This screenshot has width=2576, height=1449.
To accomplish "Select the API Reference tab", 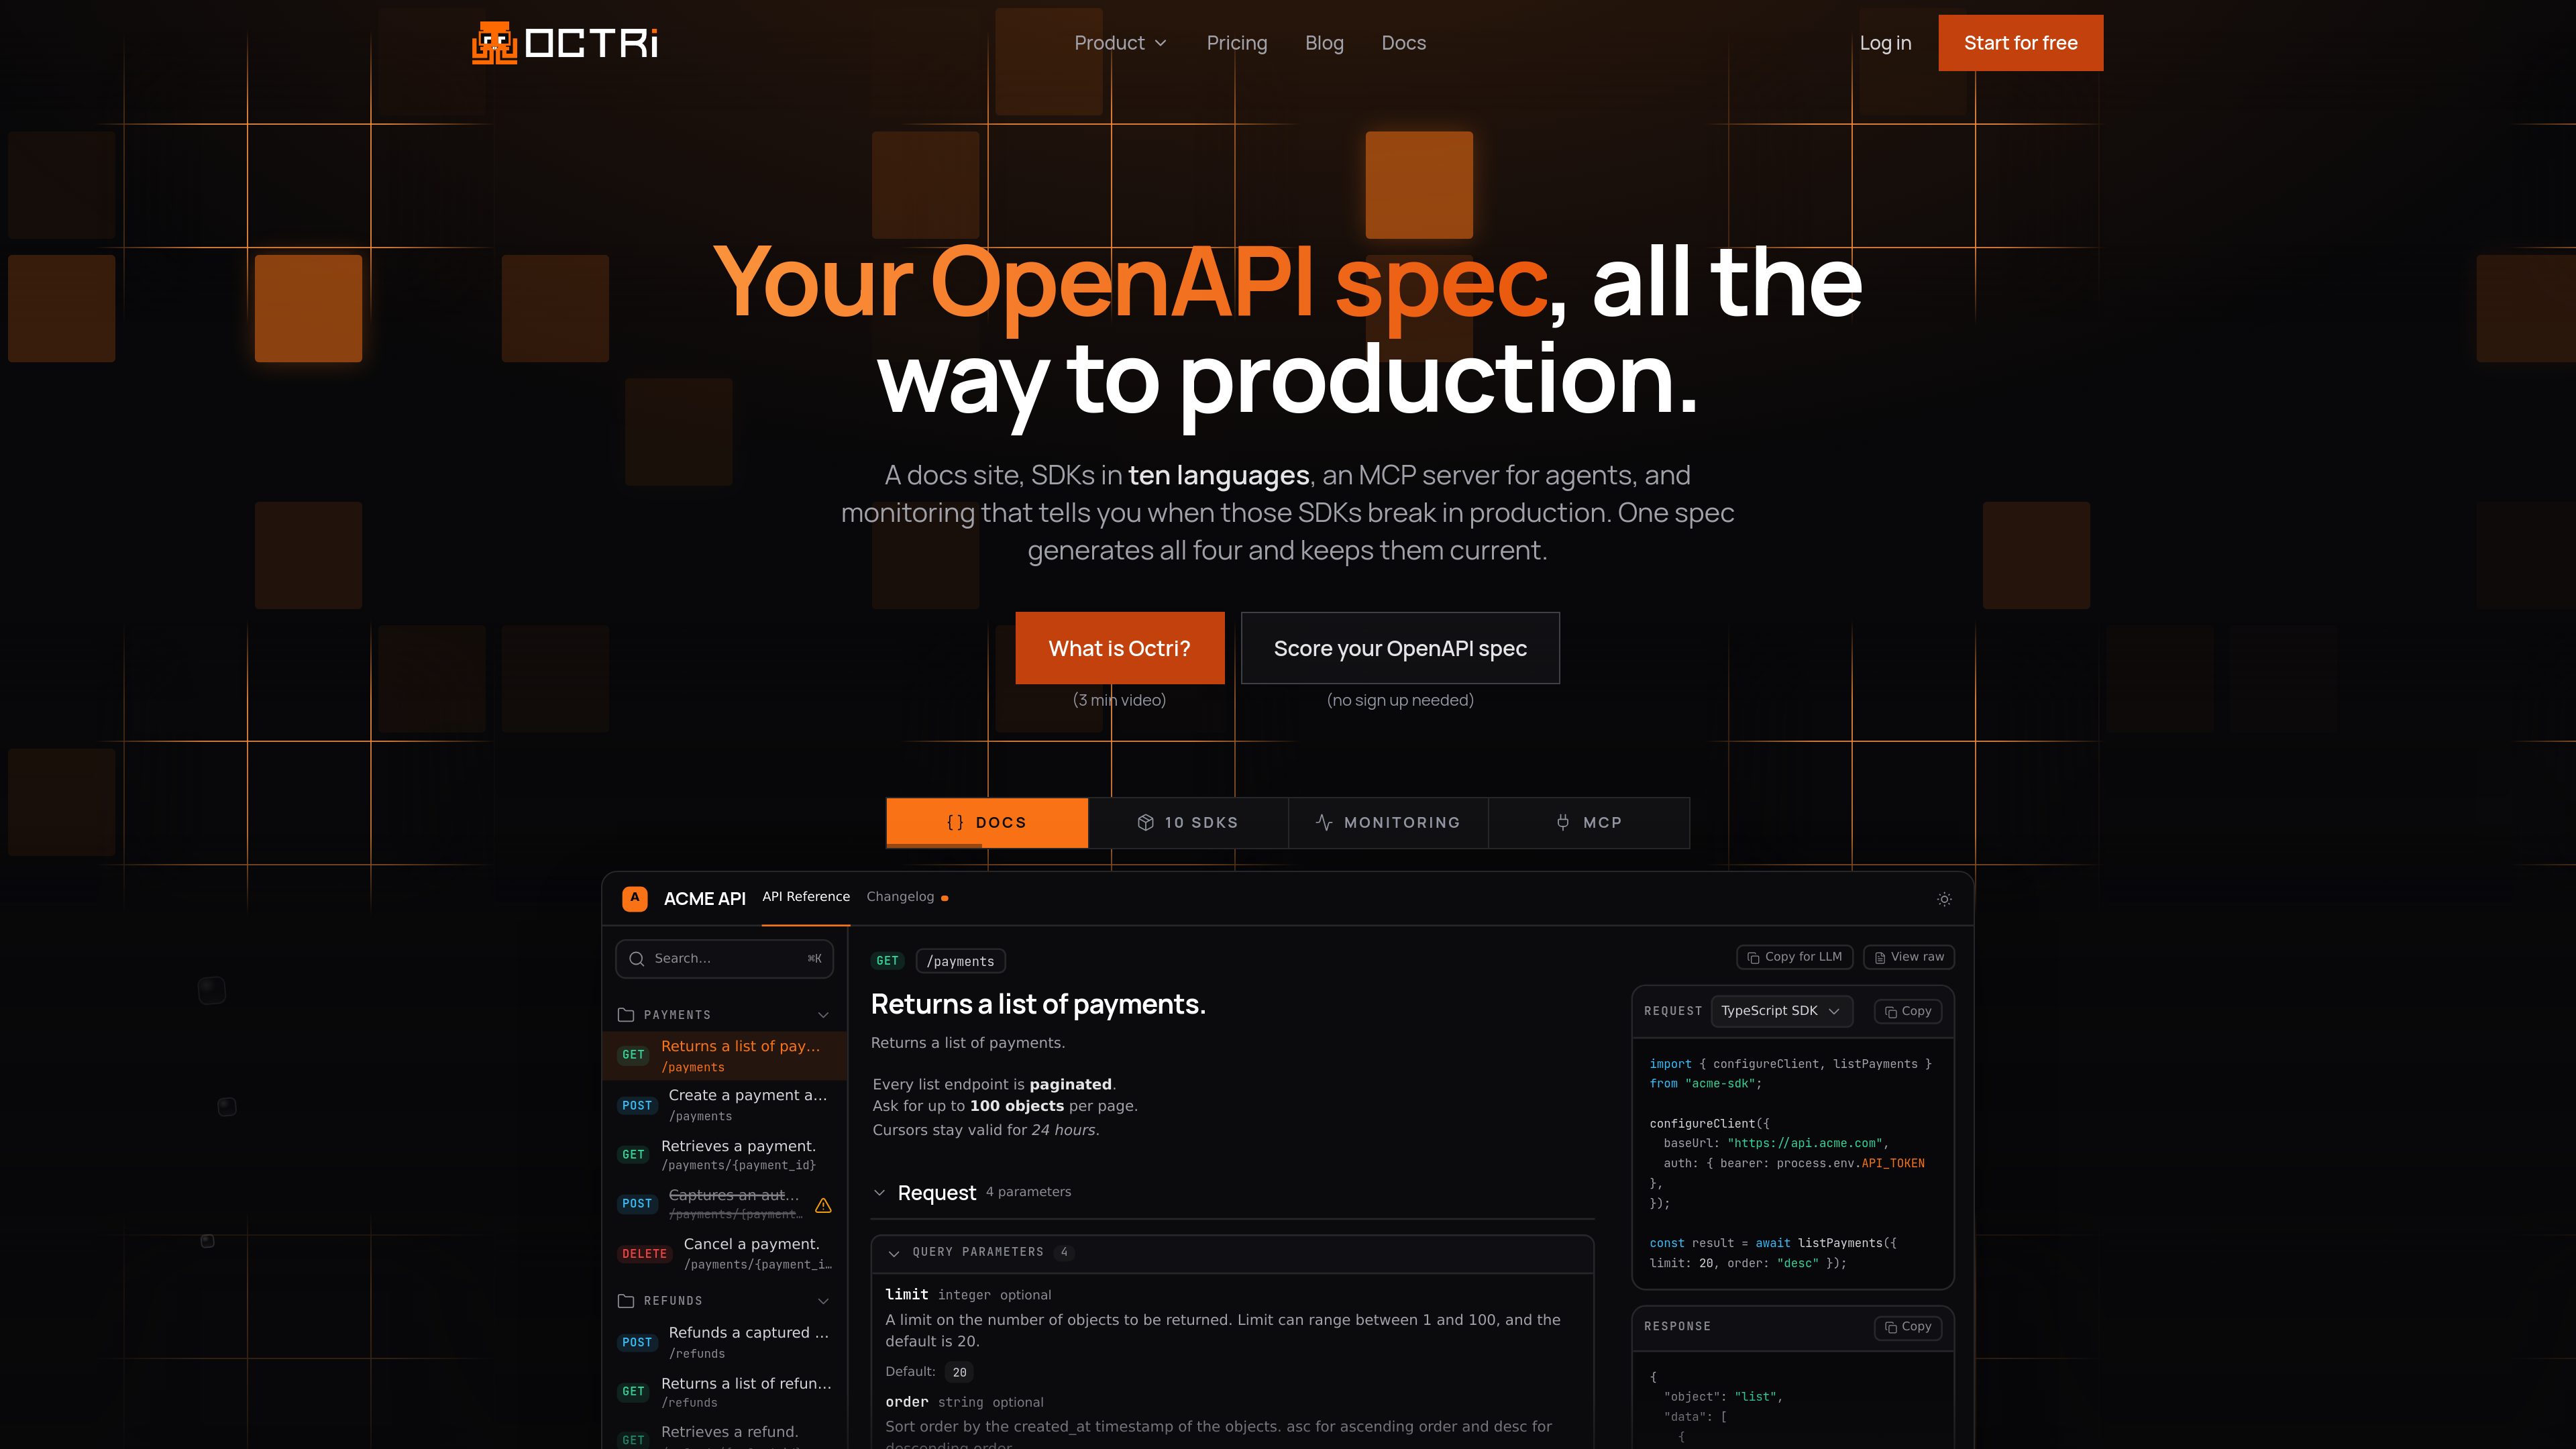I will click(x=806, y=897).
